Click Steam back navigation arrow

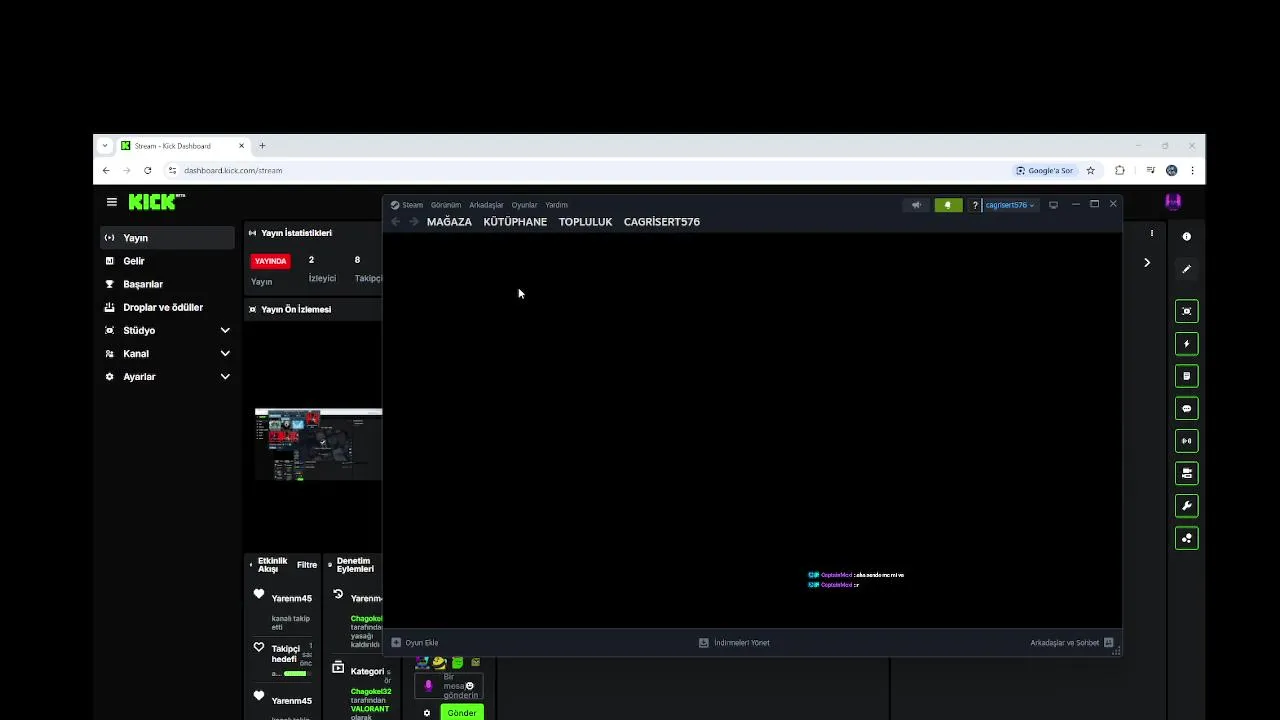click(396, 222)
